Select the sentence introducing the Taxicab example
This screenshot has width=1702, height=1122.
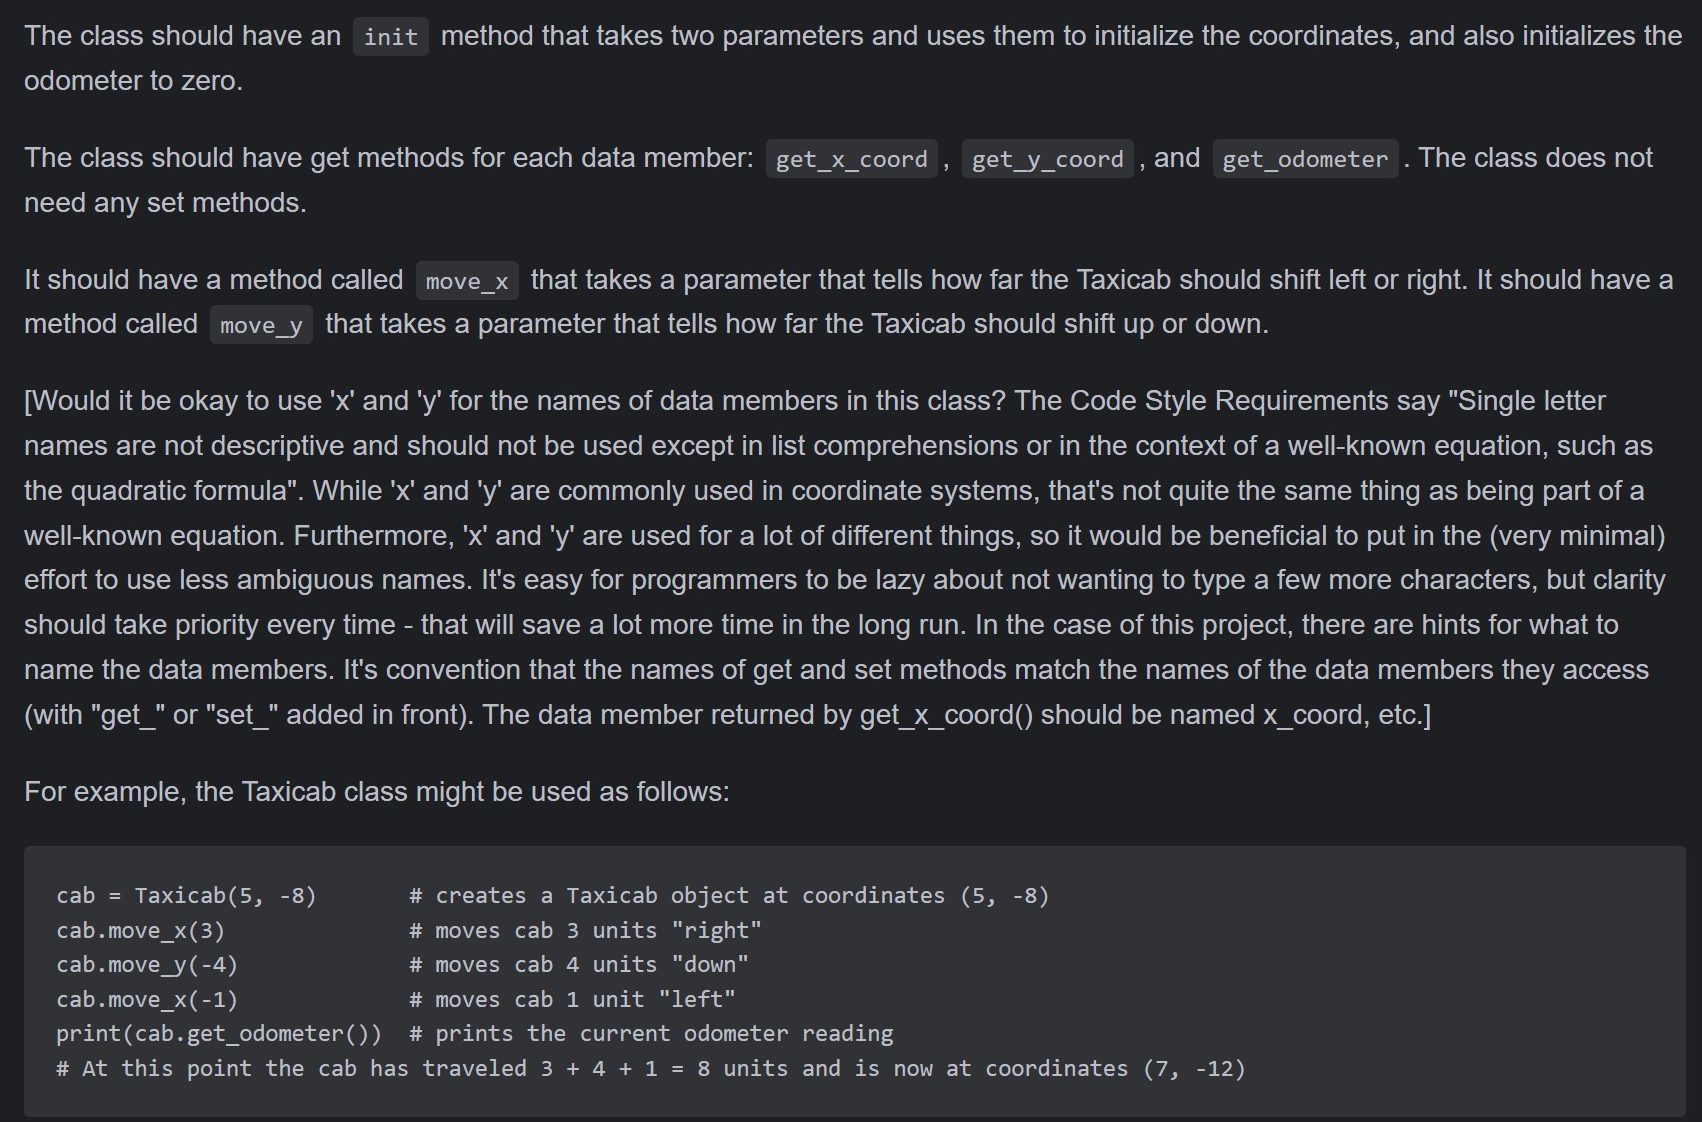point(376,791)
